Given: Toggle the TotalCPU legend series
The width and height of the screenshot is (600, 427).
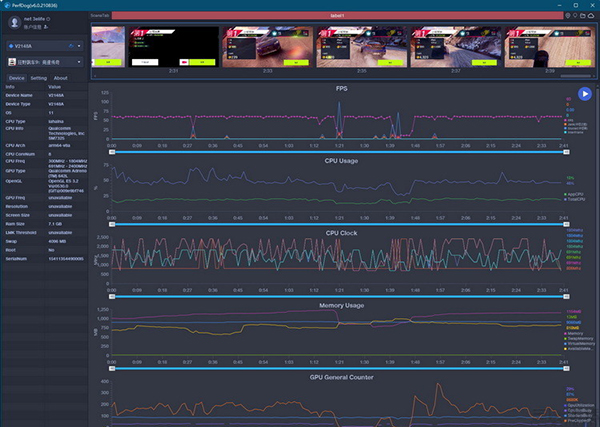Looking at the screenshot, I should [x=577, y=199].
